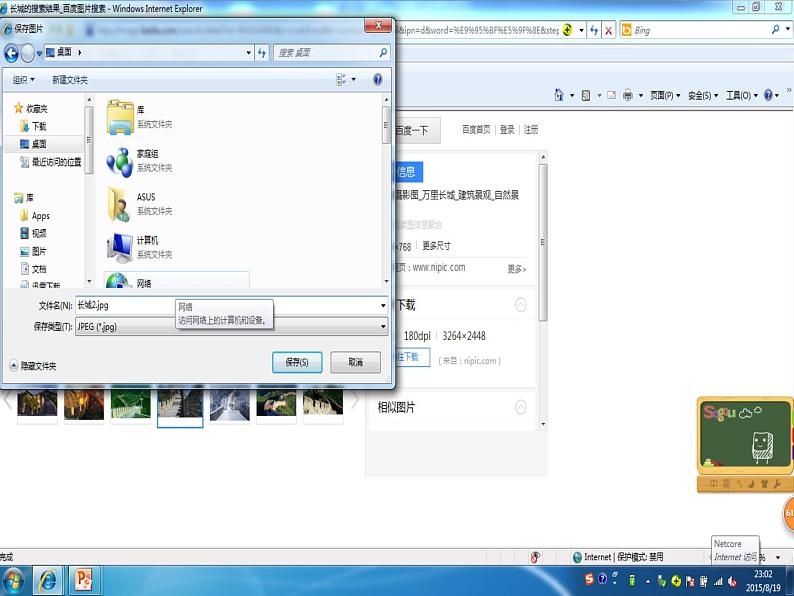Image resolution: width=794 pixels, height=596 pixels.
Task: Click Hide Folders (隐藏文件夹) toggle
Action: coord(33,366)
